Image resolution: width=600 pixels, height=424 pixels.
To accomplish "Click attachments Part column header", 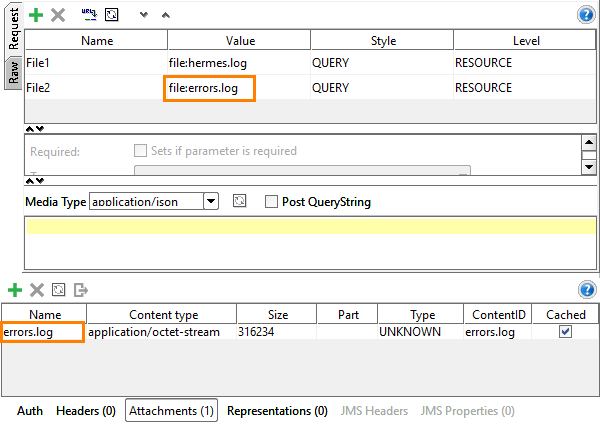I will click(347, 314).
